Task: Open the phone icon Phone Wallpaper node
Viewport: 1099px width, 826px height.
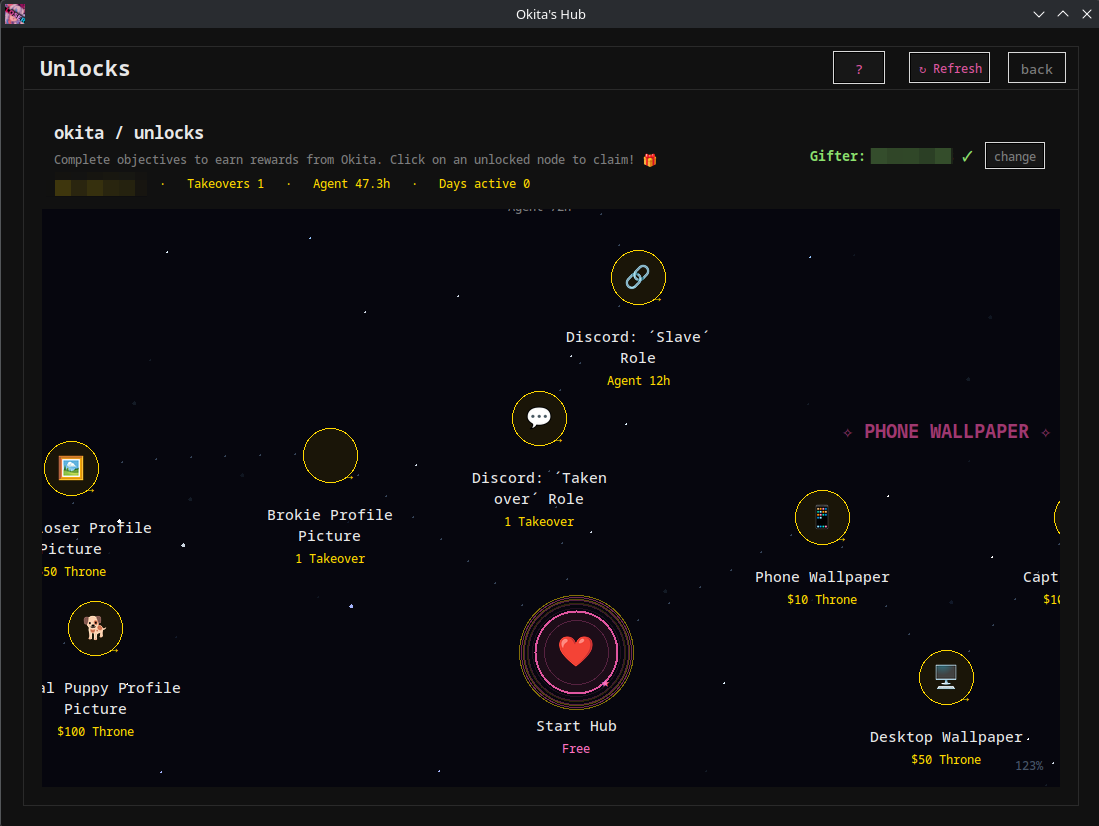Action: tap(822, 517)
